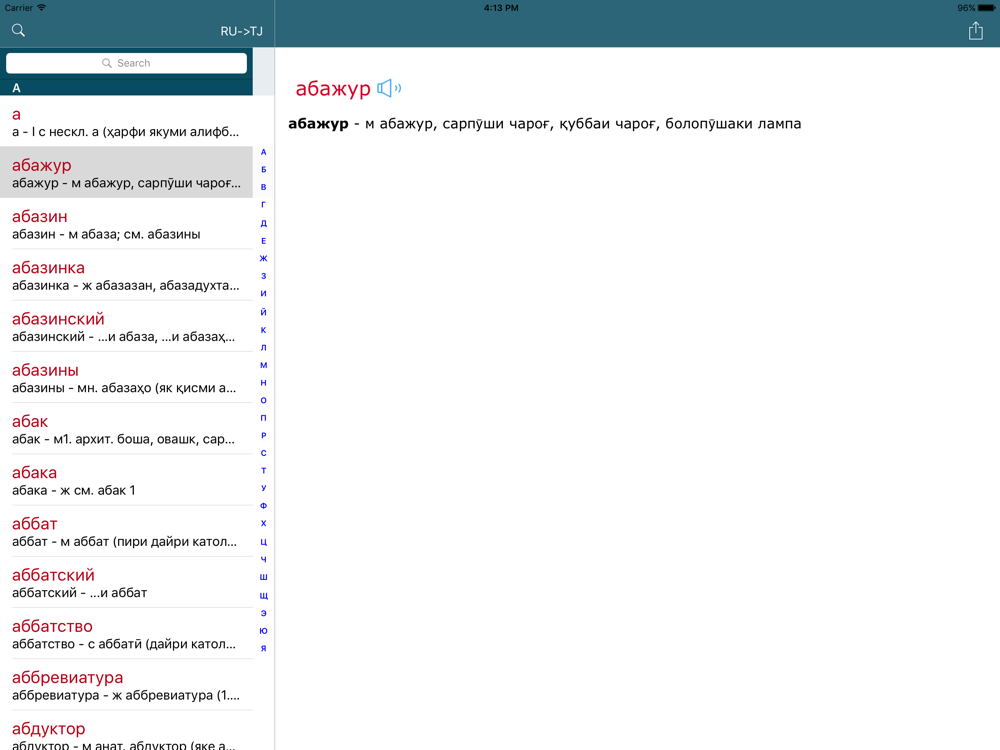This screenshot has height=750, width=1000.
Task: Jump to letter Ц in index
Action: pos(263,541)
